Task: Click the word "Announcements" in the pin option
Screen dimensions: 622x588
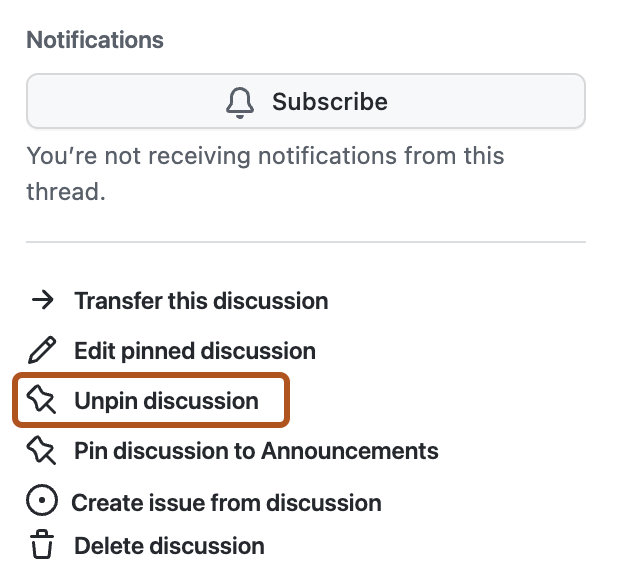Action: (349, 451)
